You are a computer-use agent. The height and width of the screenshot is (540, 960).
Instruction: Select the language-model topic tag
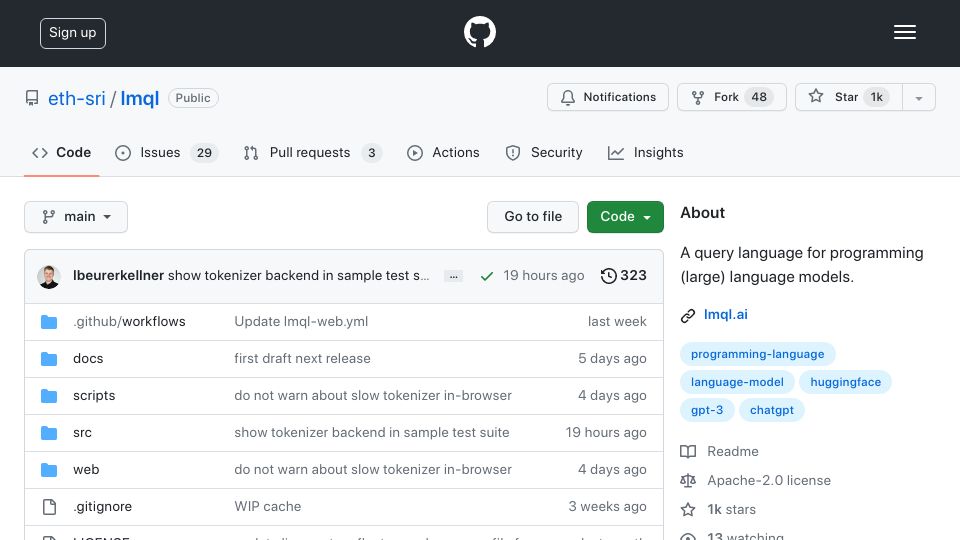[737, 382]
